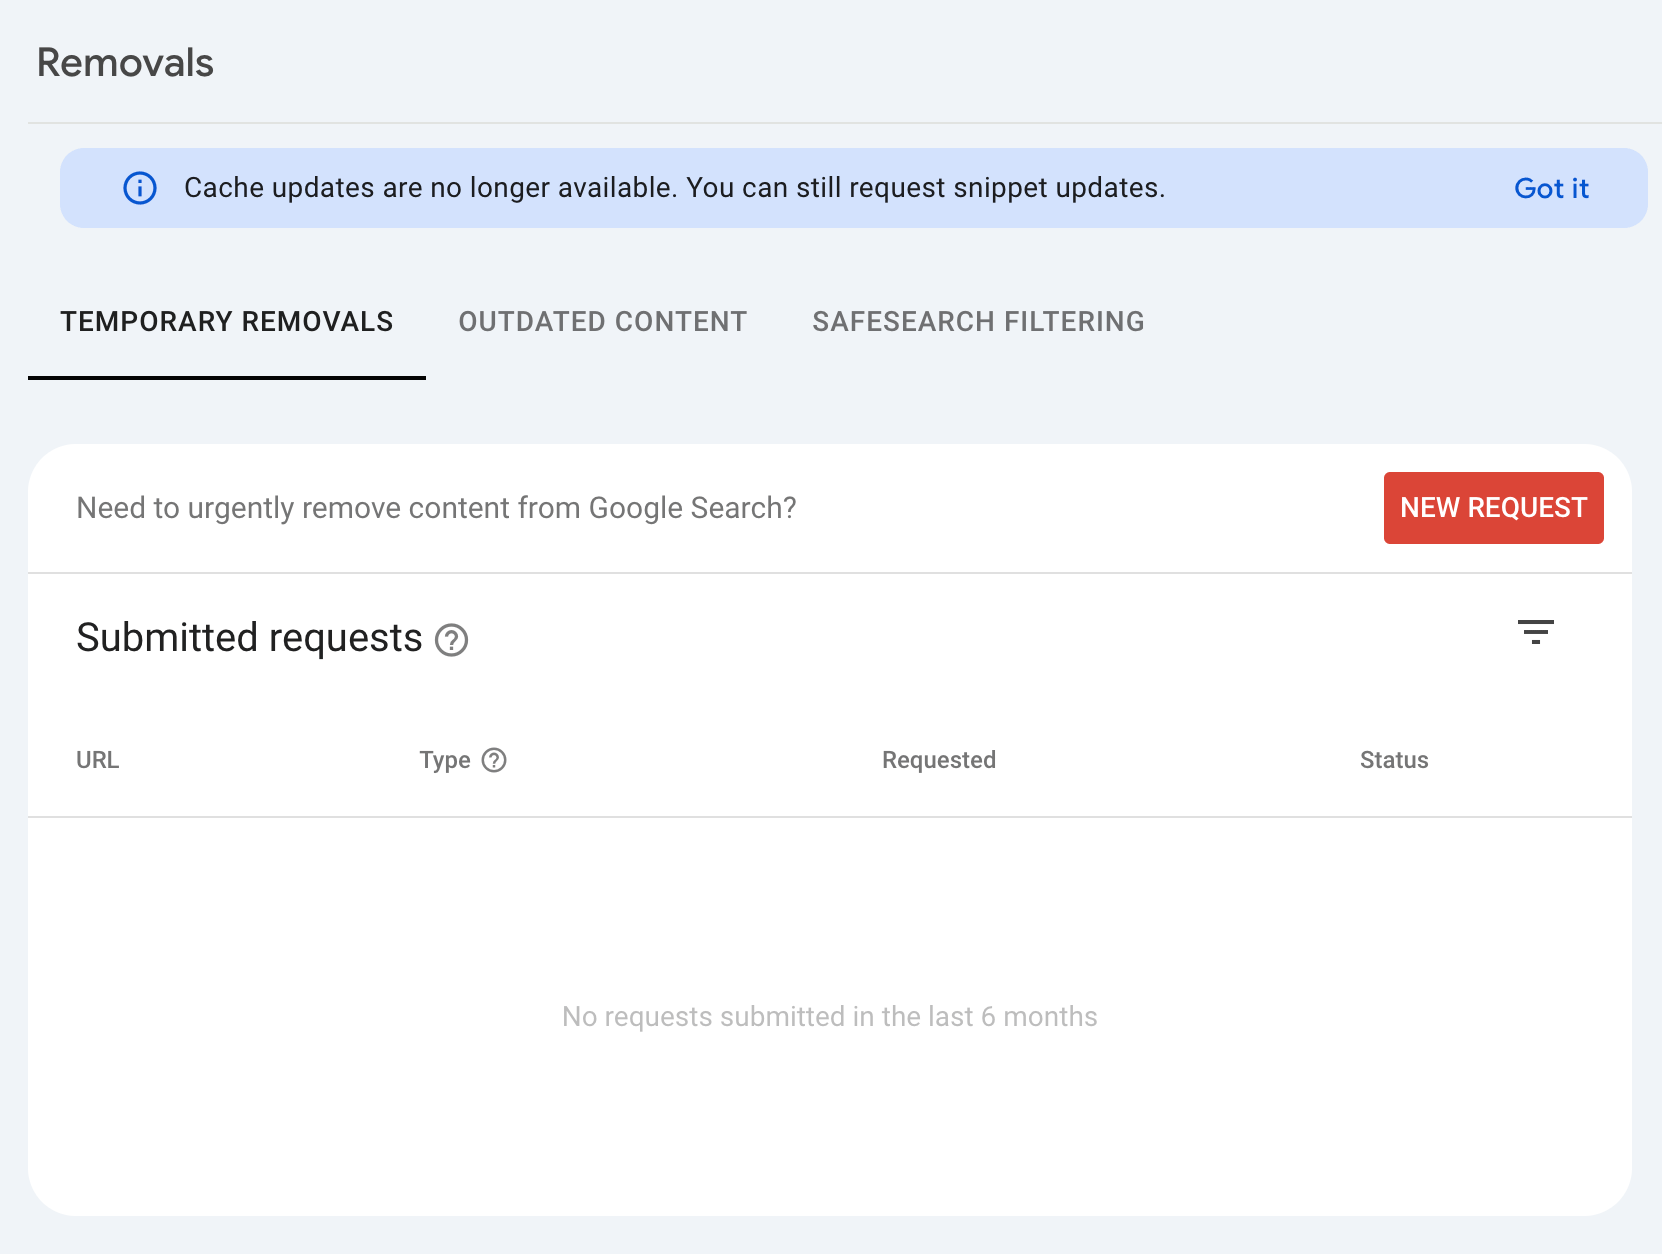Click the empty requests message area

point(830,1016)
